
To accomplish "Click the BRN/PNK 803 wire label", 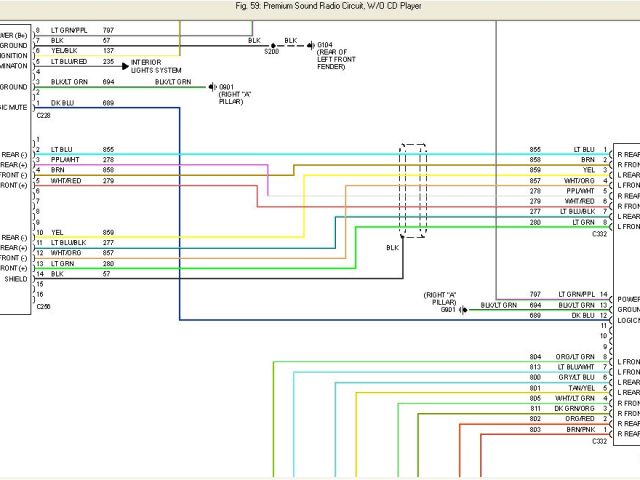I will click(579, 429).
